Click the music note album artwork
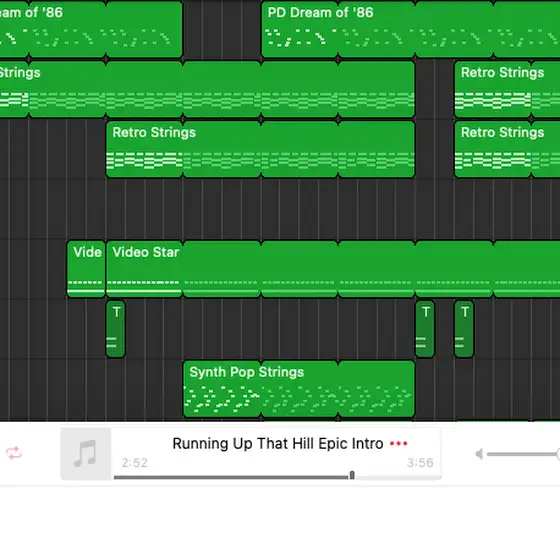 tap(86, 454)
